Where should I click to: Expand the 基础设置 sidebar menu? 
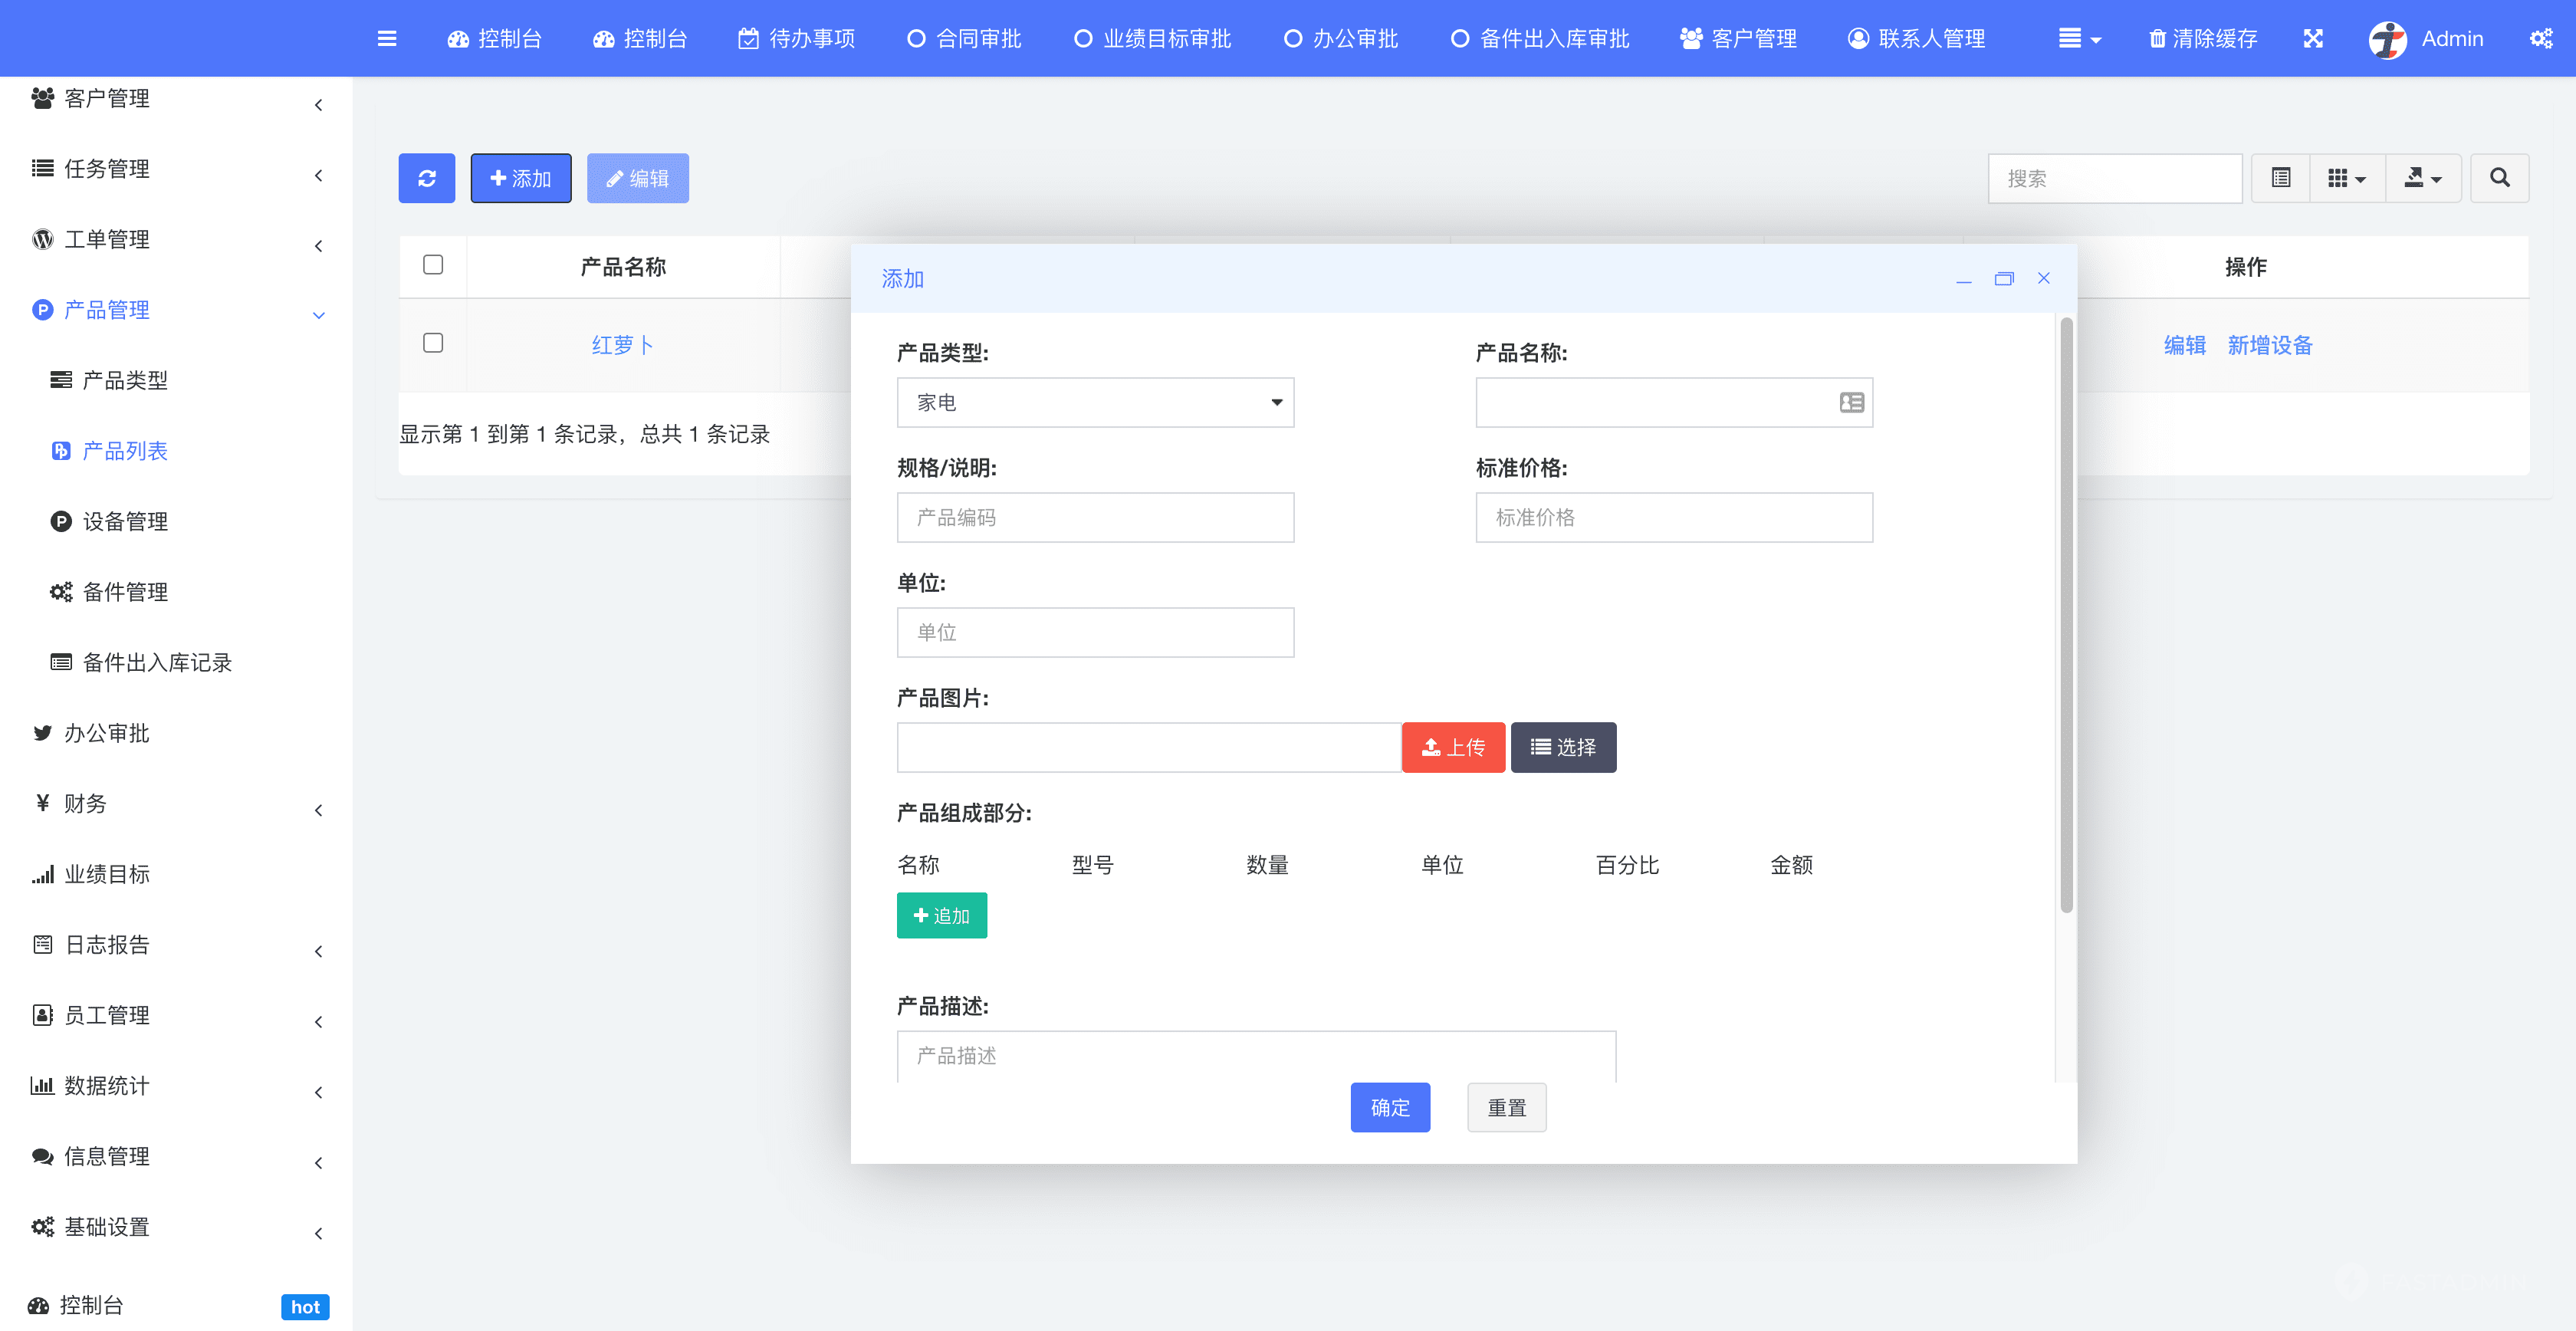(176, 1227)
